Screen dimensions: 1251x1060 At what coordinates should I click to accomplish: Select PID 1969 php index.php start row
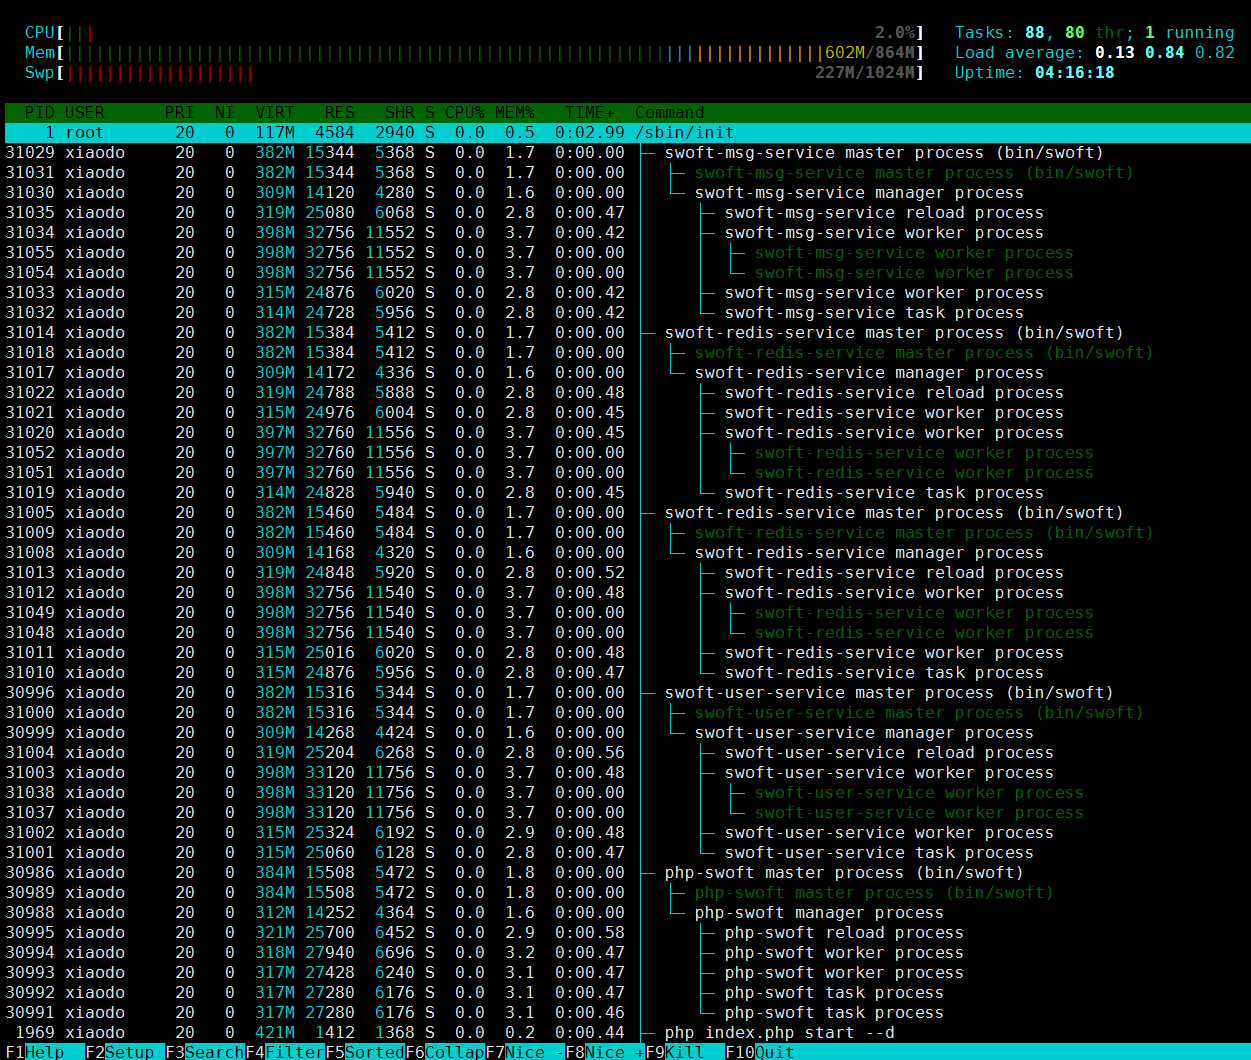click(627, 1032)
